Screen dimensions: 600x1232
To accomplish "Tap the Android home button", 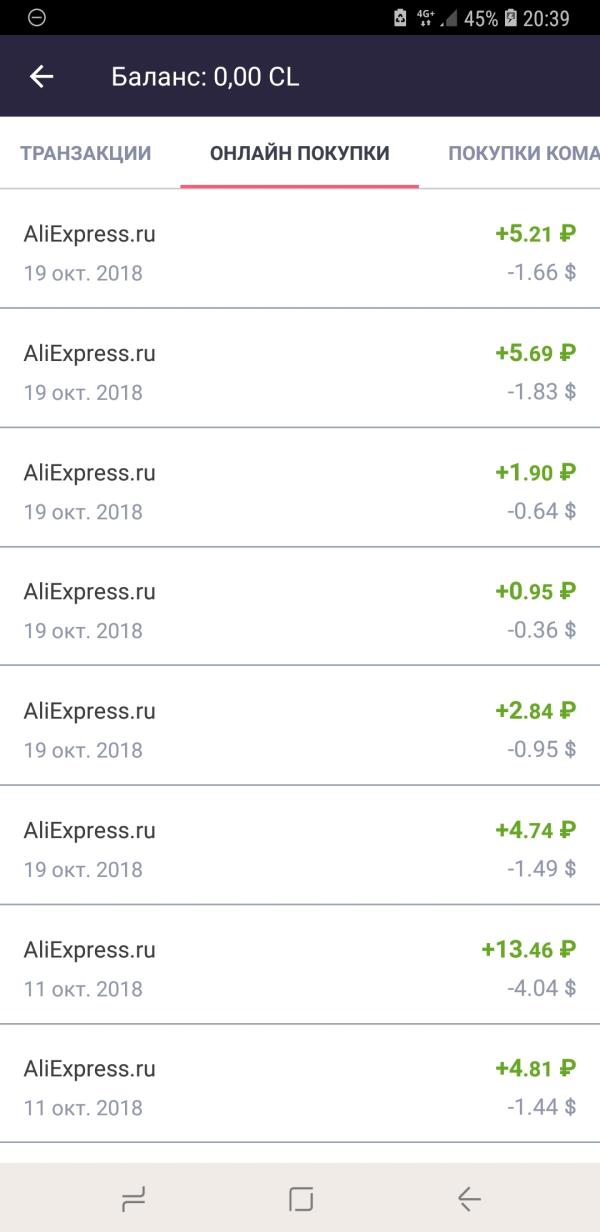I will point(301,1198).
